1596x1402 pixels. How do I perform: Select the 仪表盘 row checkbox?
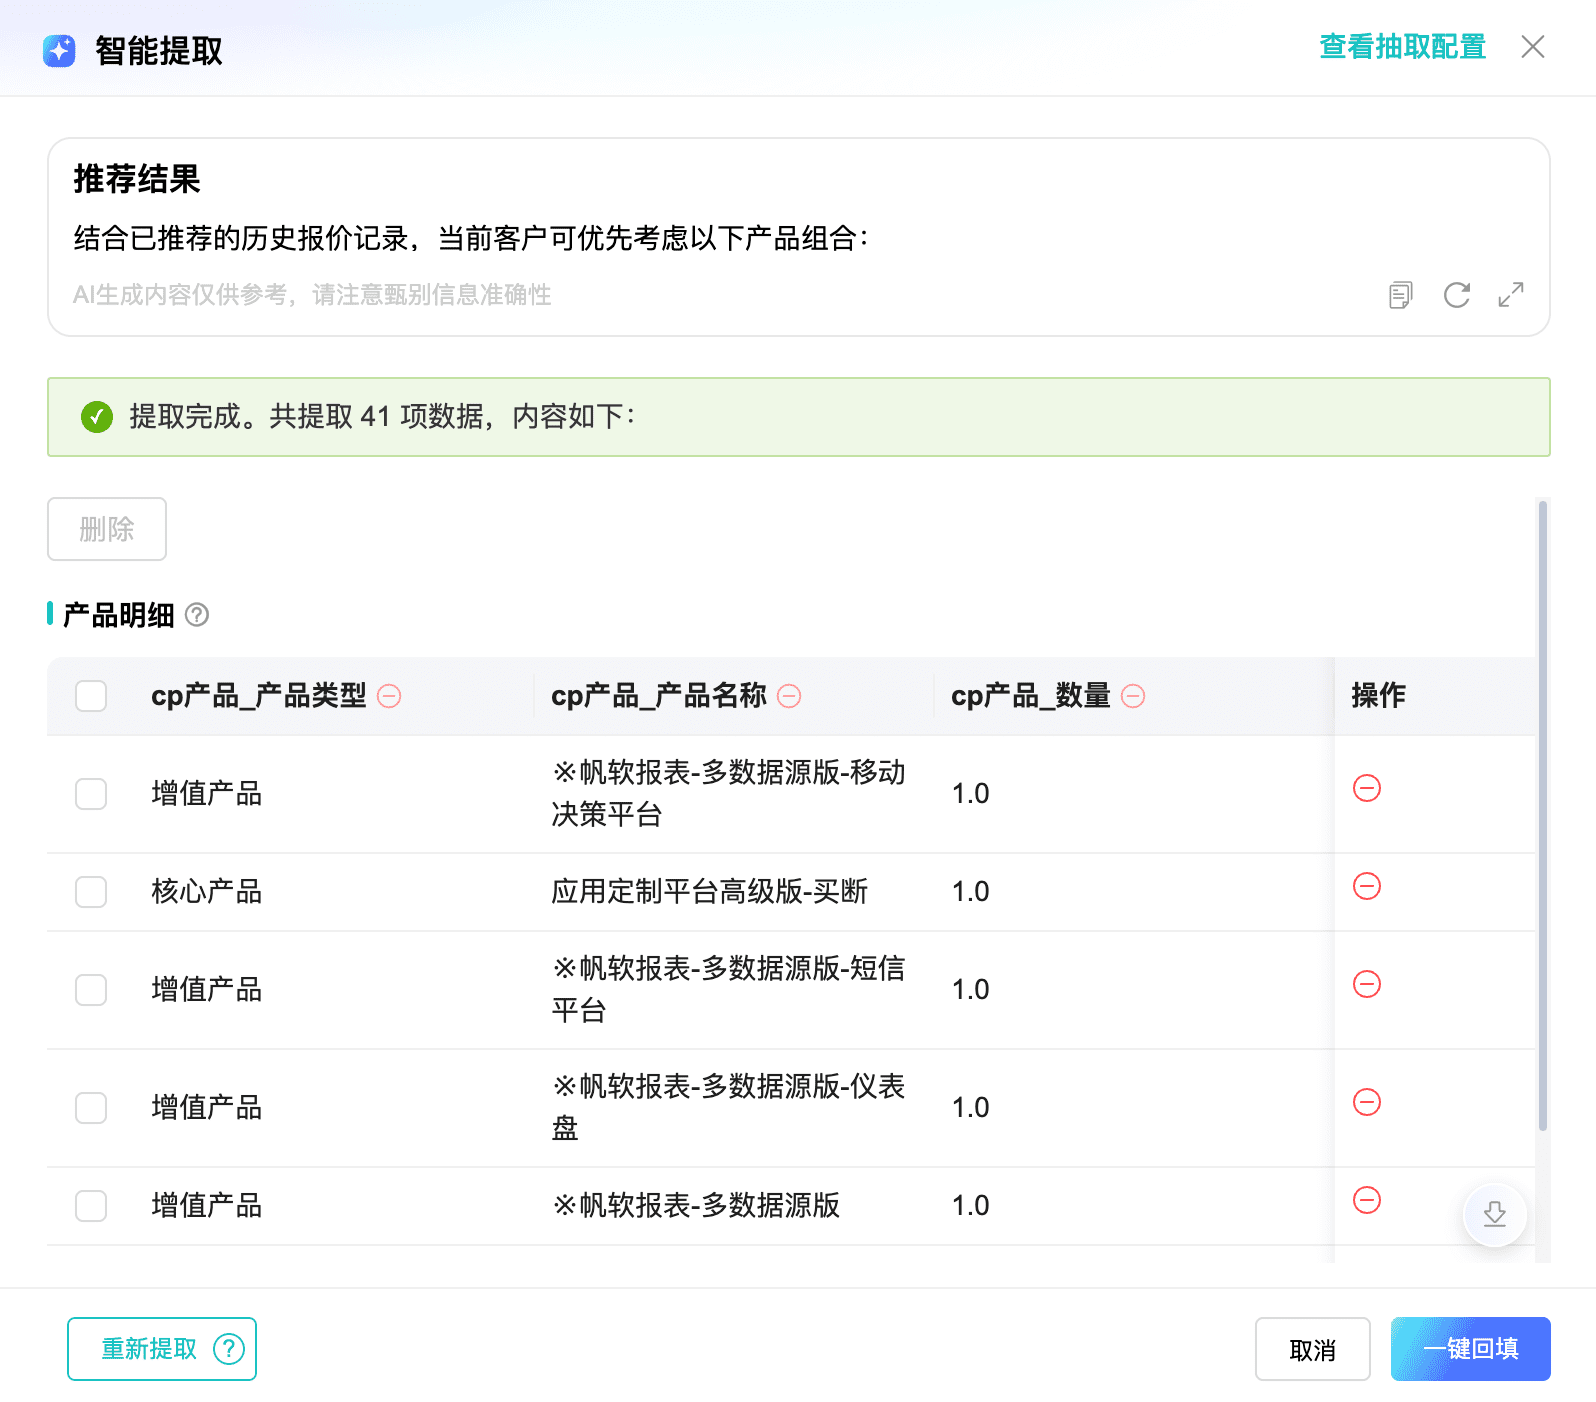(91, 1108)
